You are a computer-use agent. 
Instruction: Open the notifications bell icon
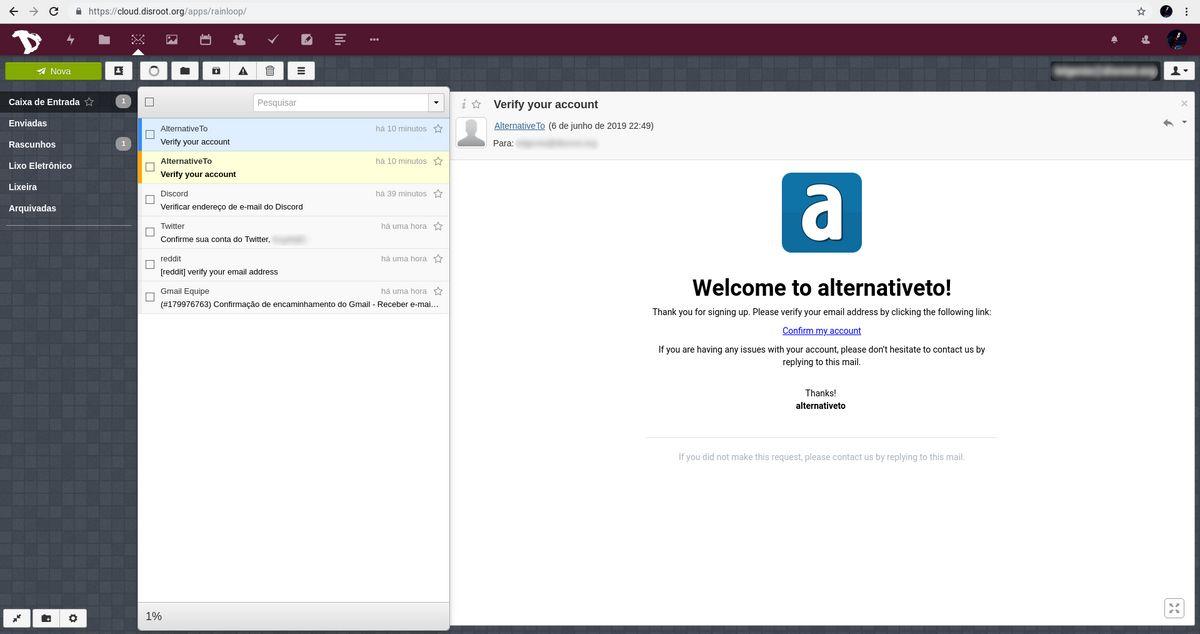tap(1114, 40)
